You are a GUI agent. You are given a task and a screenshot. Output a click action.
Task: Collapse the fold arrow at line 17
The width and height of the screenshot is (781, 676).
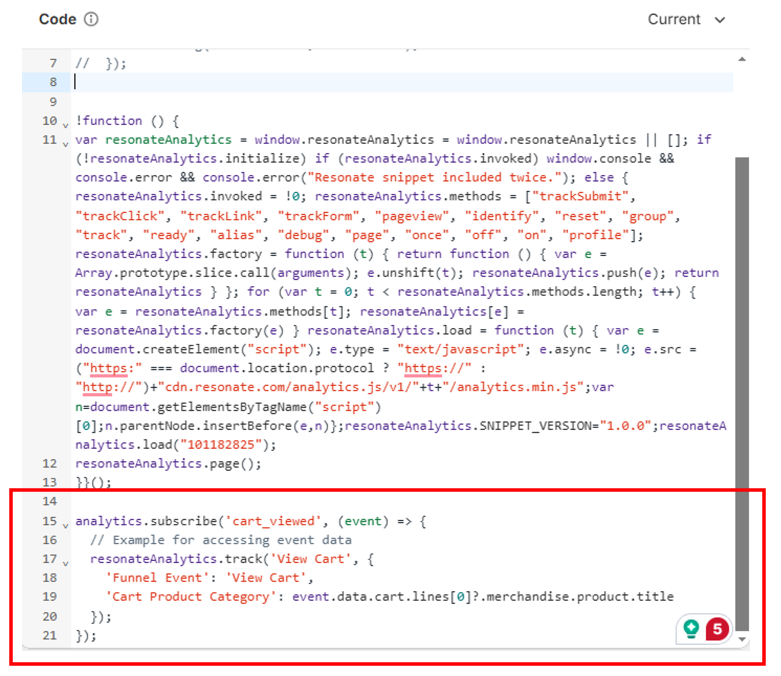click(65, 562)
